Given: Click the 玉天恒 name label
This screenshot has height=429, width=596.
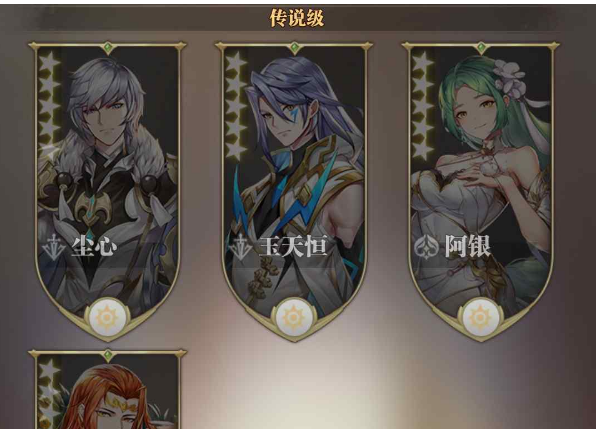Looking at the screenshot, I should [293, 247].
